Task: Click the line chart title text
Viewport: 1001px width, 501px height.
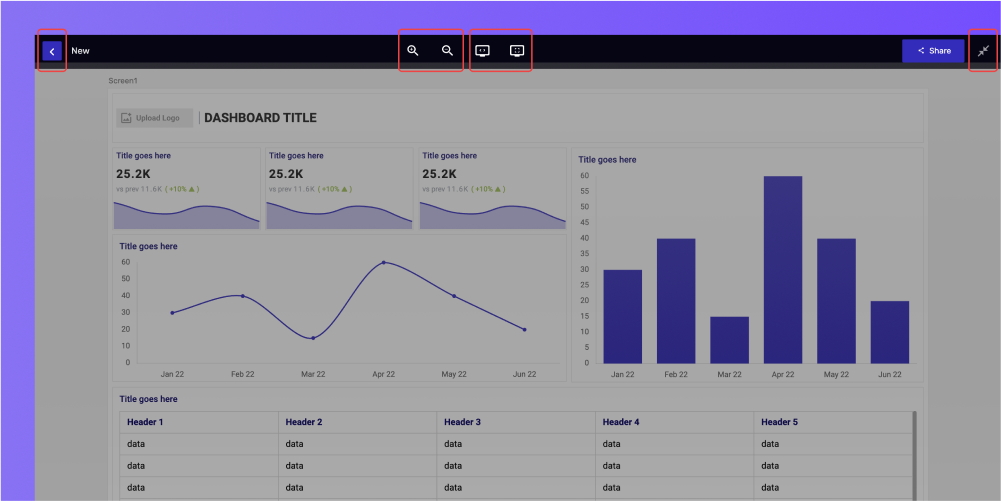Action: point(149,246)
